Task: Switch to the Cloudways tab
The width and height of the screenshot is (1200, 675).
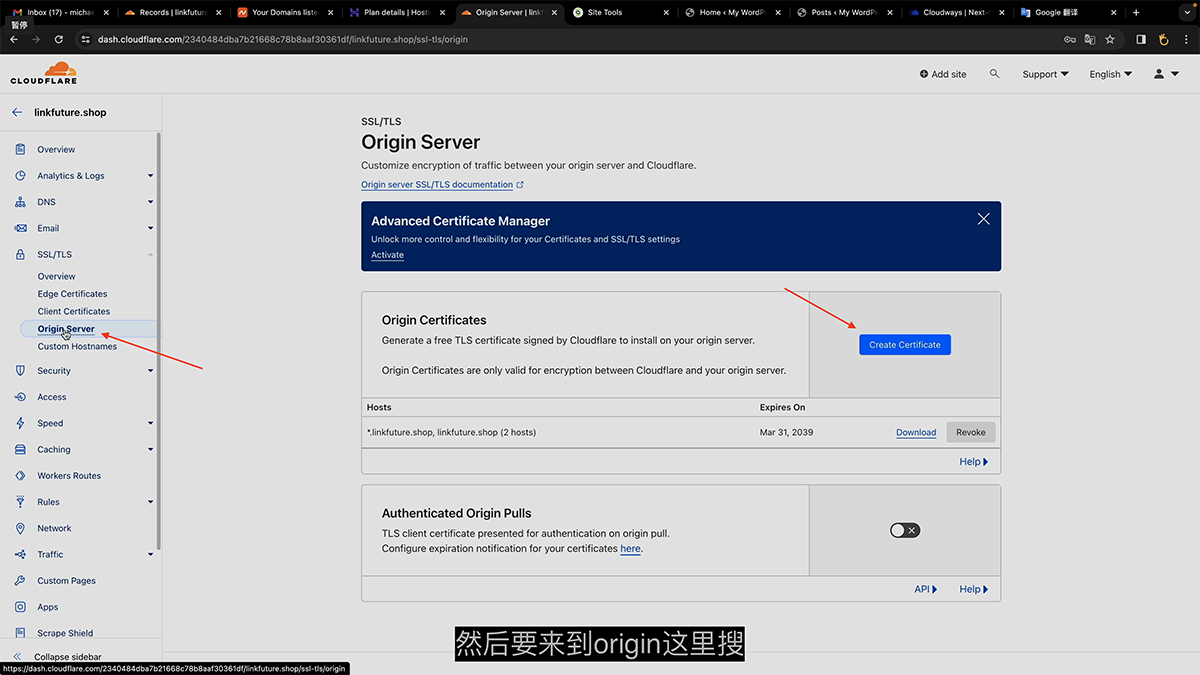Action: tap(957, 13)
